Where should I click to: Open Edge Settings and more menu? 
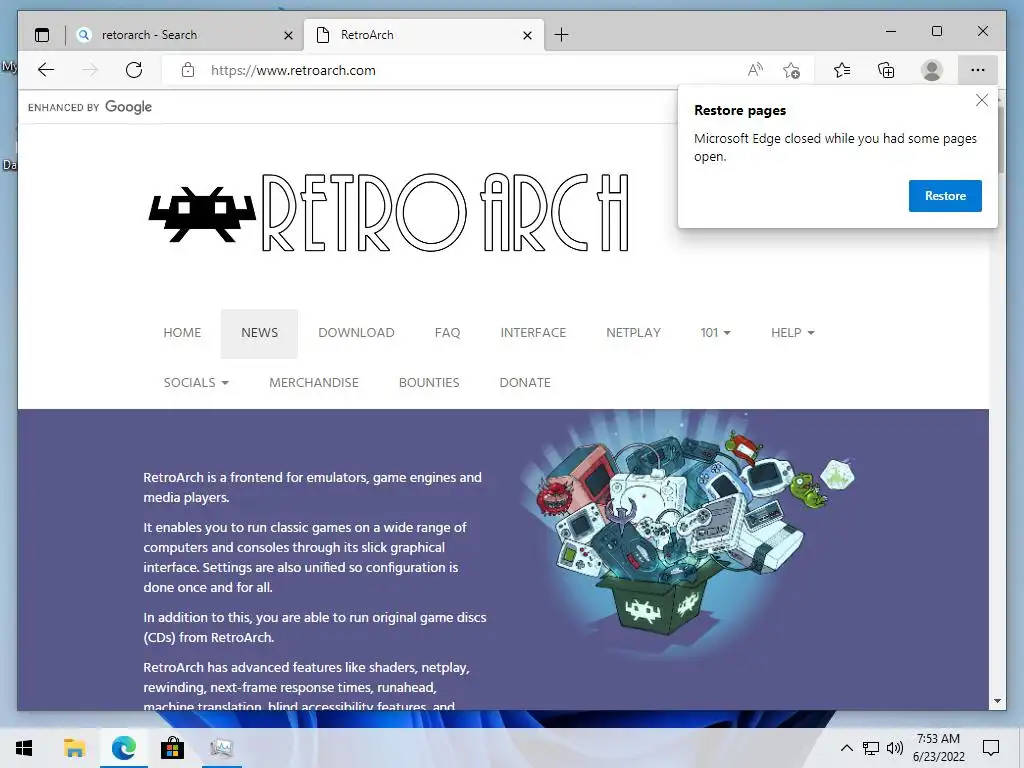[978, 70]
